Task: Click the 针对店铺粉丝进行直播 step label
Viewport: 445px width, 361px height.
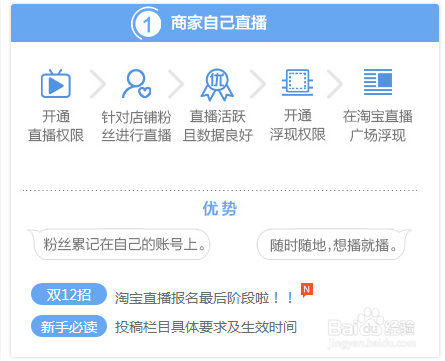Action: tap(136, 126)
